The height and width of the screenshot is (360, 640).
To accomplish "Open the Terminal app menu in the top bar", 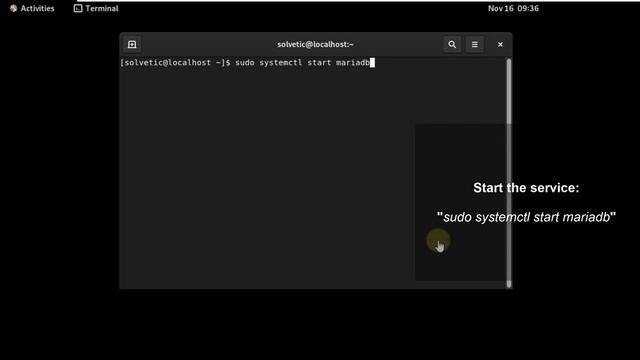I will pyautogui.click(x=96, y=8).
